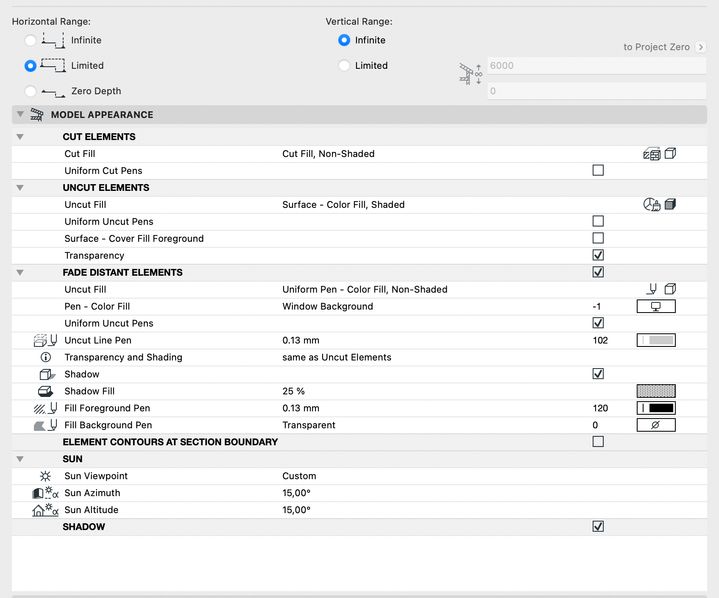Viewport: 719px width, 598px height.
Task: Click the Transparency and Shading info icon
Action: coord(46,357)
